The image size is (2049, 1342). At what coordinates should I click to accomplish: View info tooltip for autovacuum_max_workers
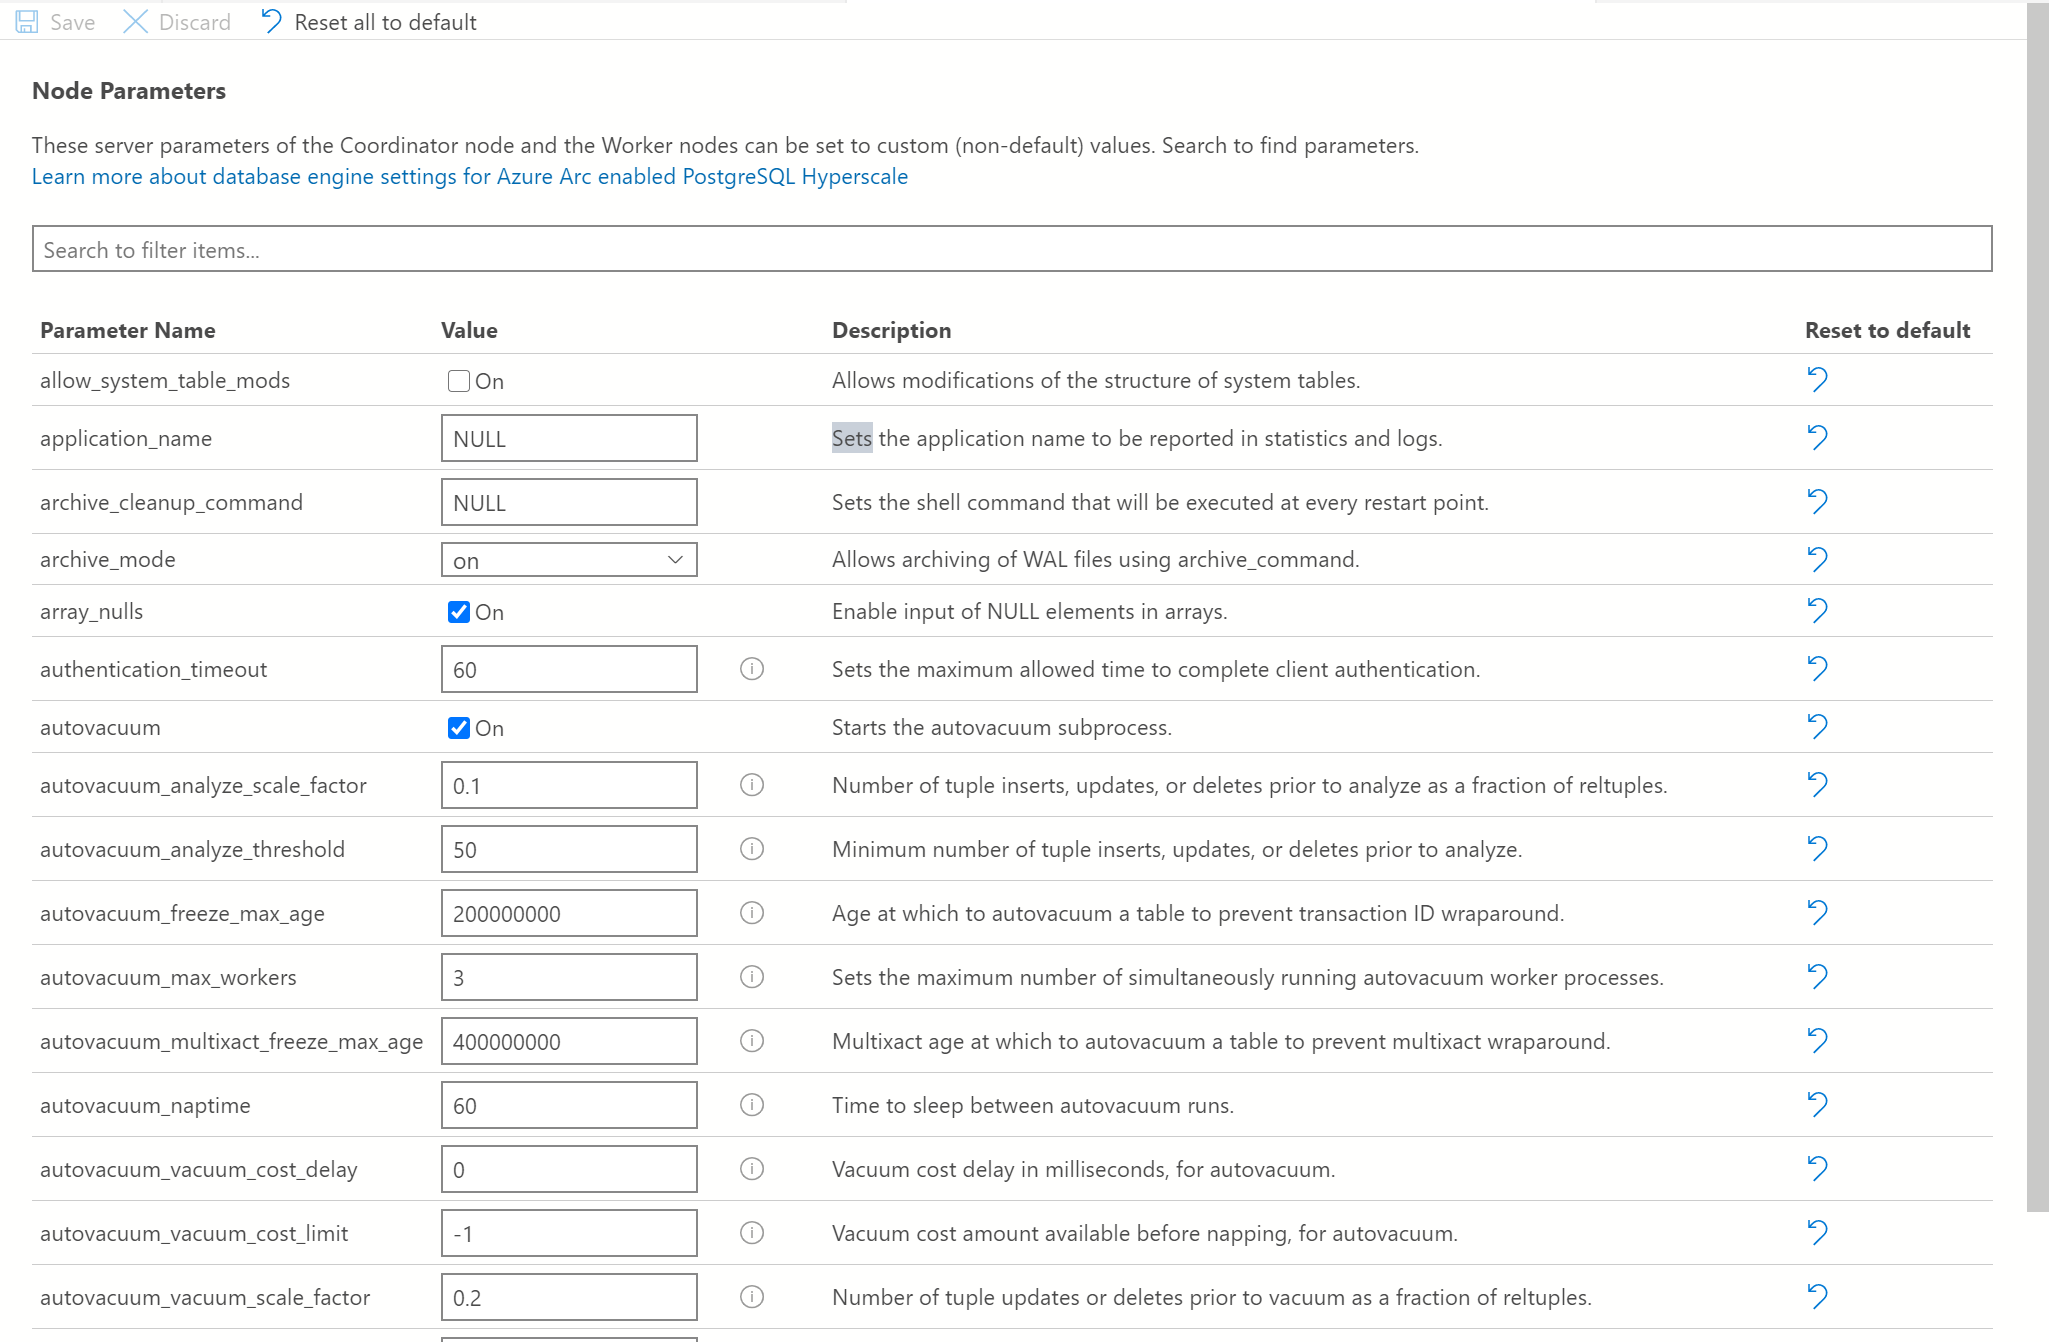pos(752,977)
